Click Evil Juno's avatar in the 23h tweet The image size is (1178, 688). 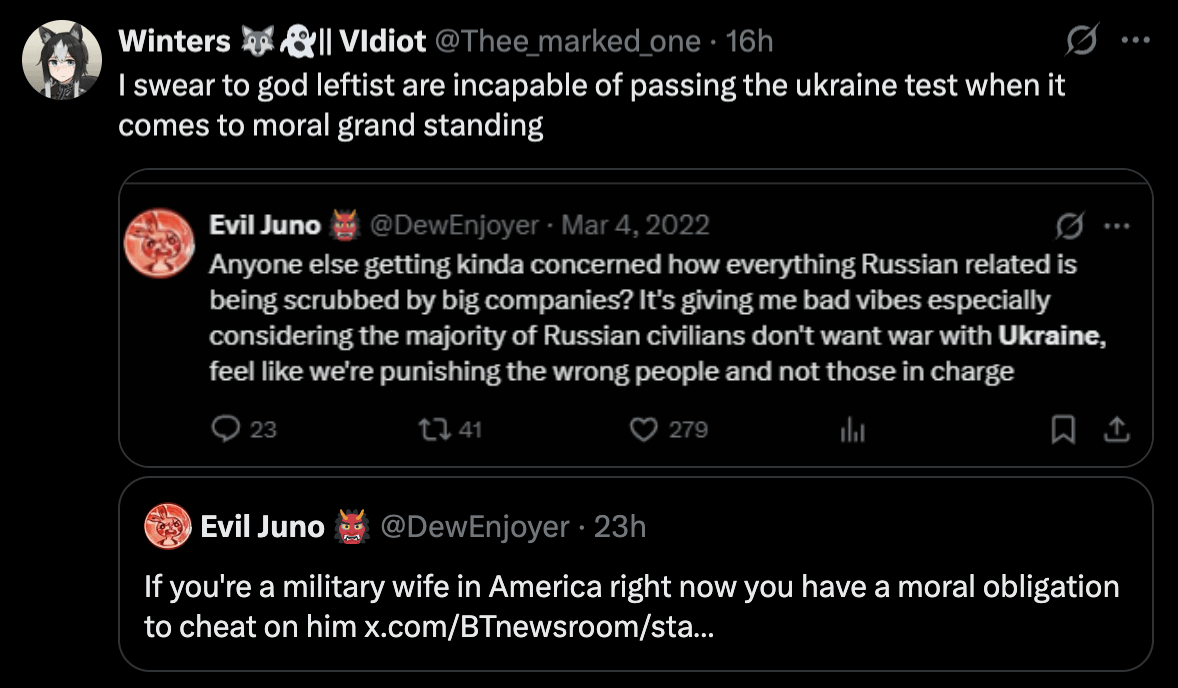click(168, 527)
